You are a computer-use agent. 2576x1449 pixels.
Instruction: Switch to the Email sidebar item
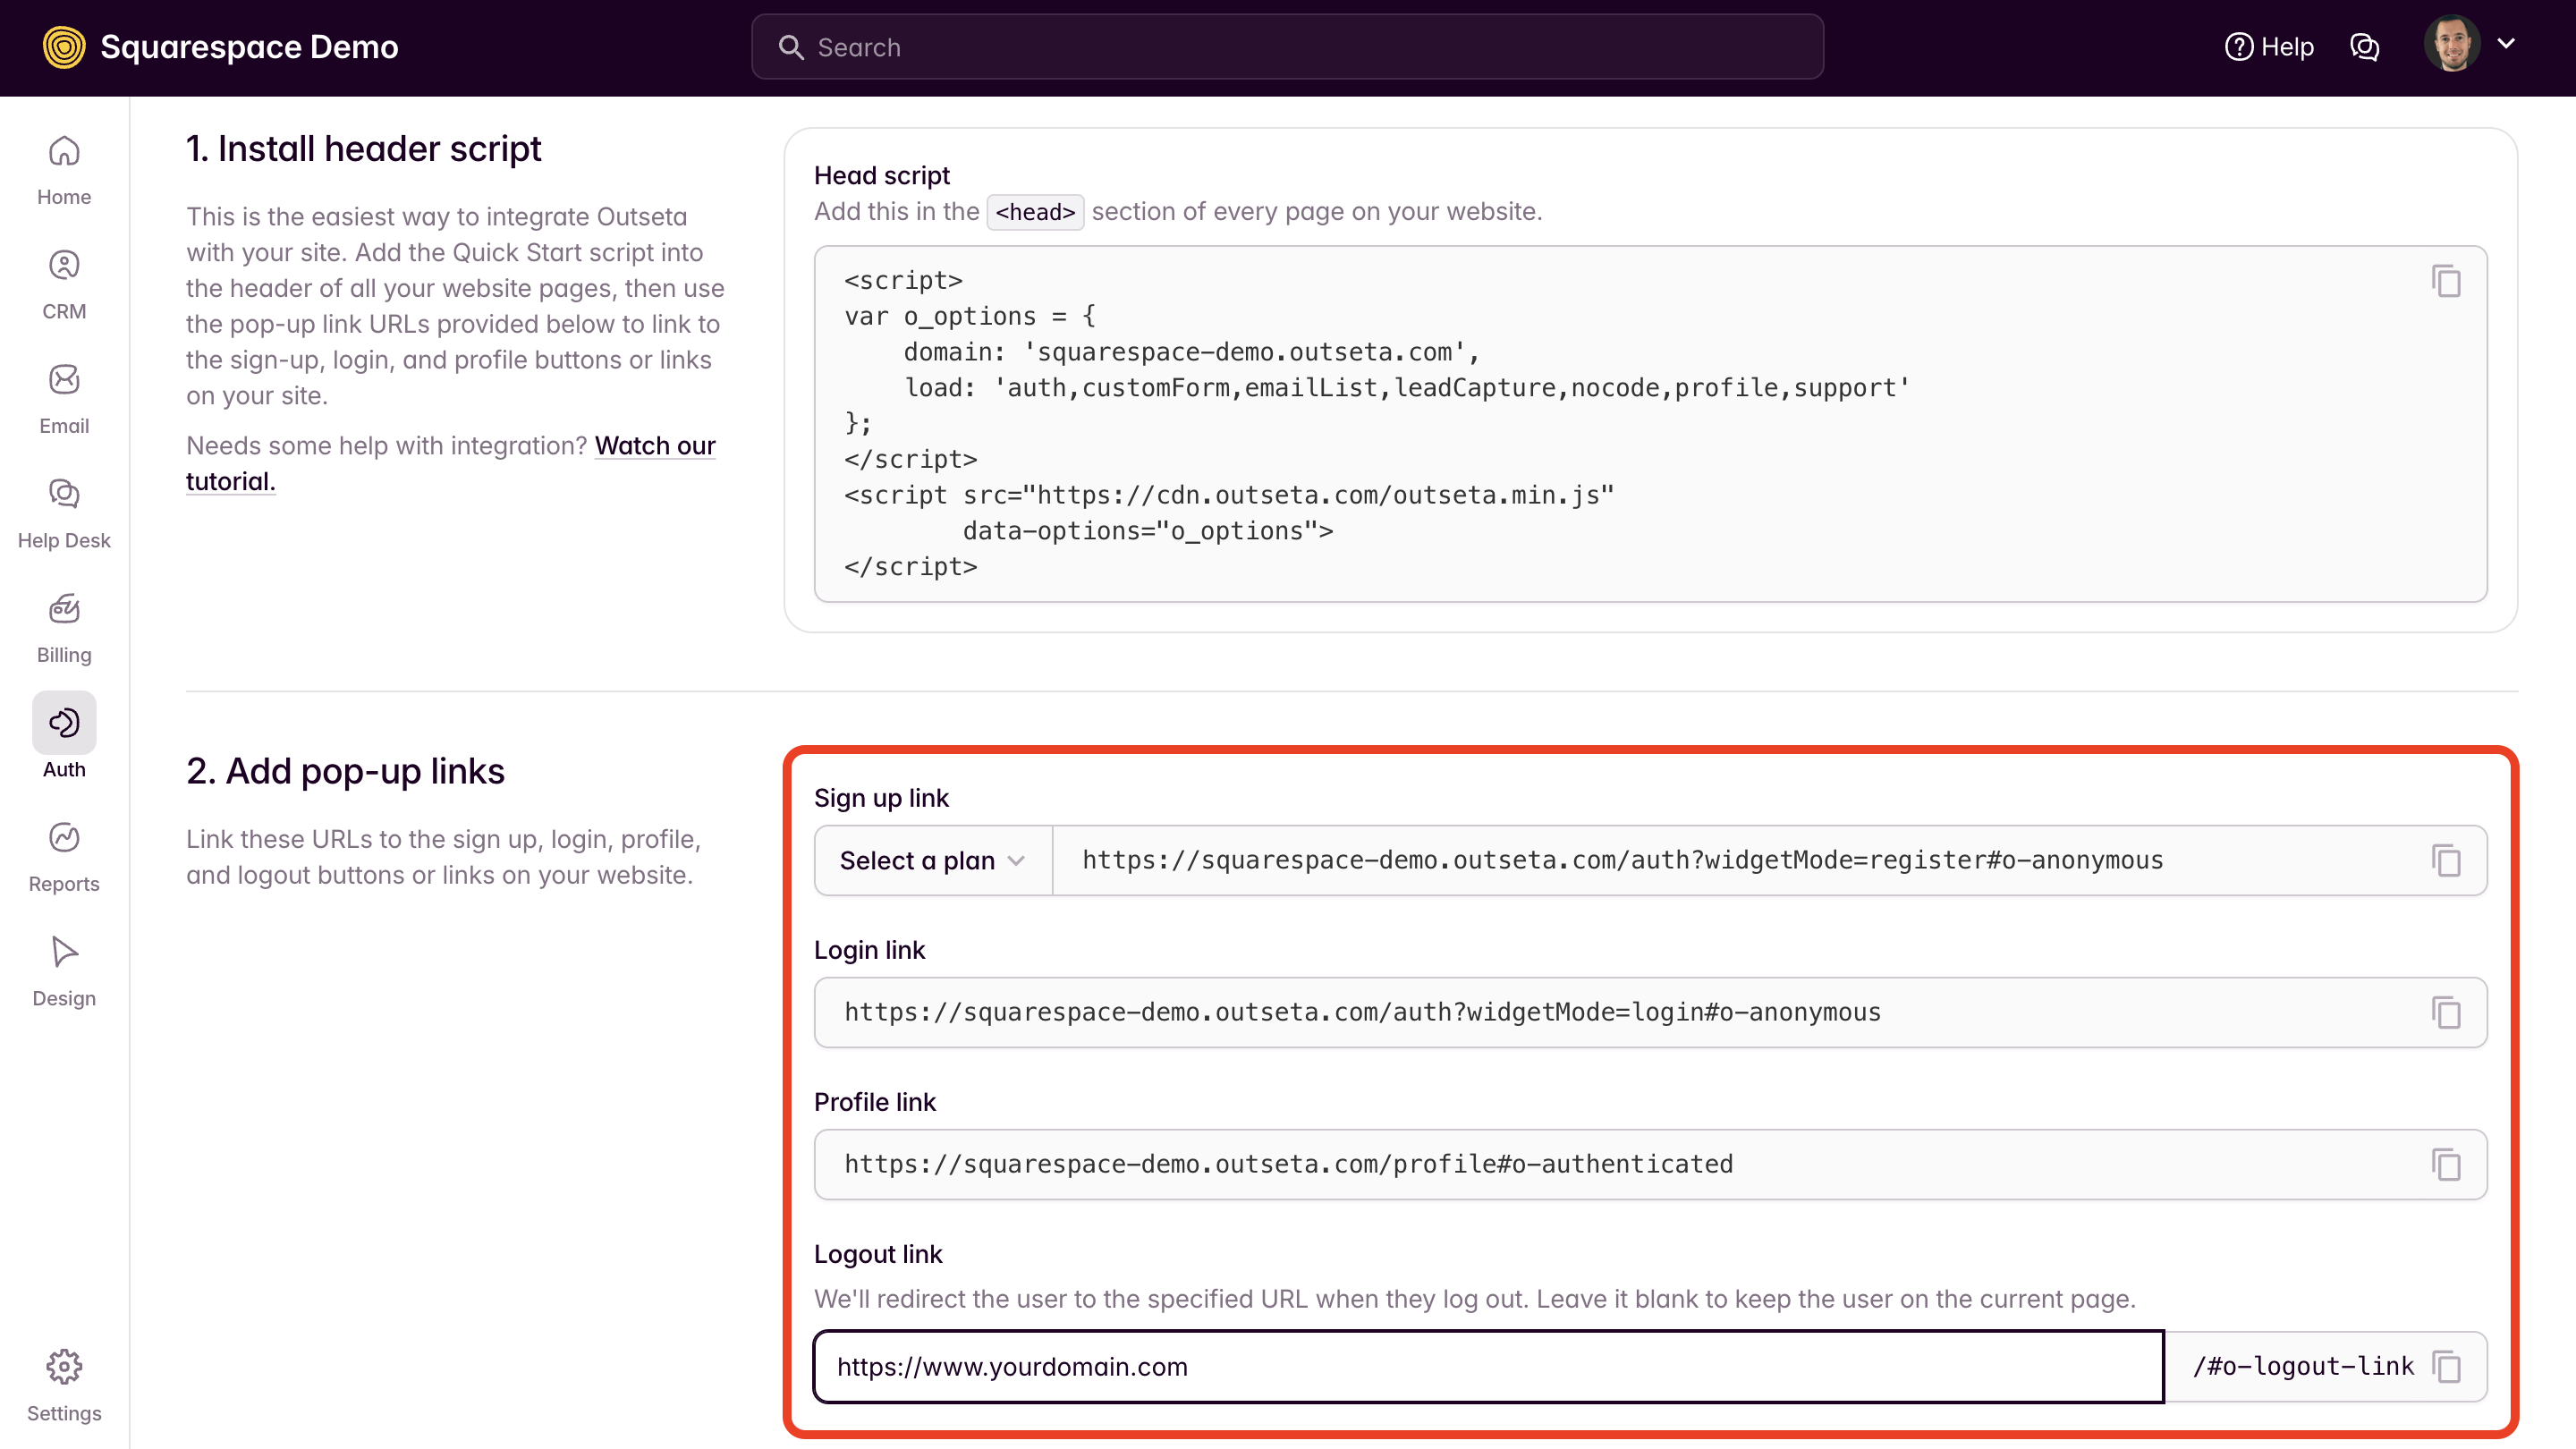(x=64, y=399)
